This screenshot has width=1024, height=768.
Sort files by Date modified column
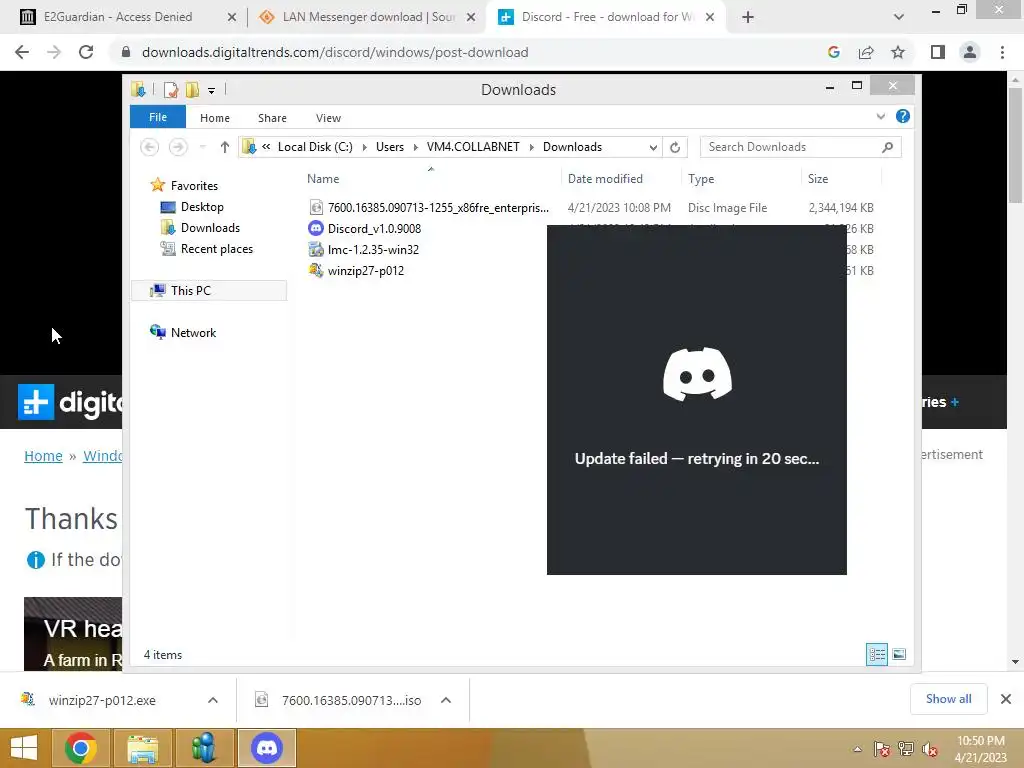coord(605,179)
